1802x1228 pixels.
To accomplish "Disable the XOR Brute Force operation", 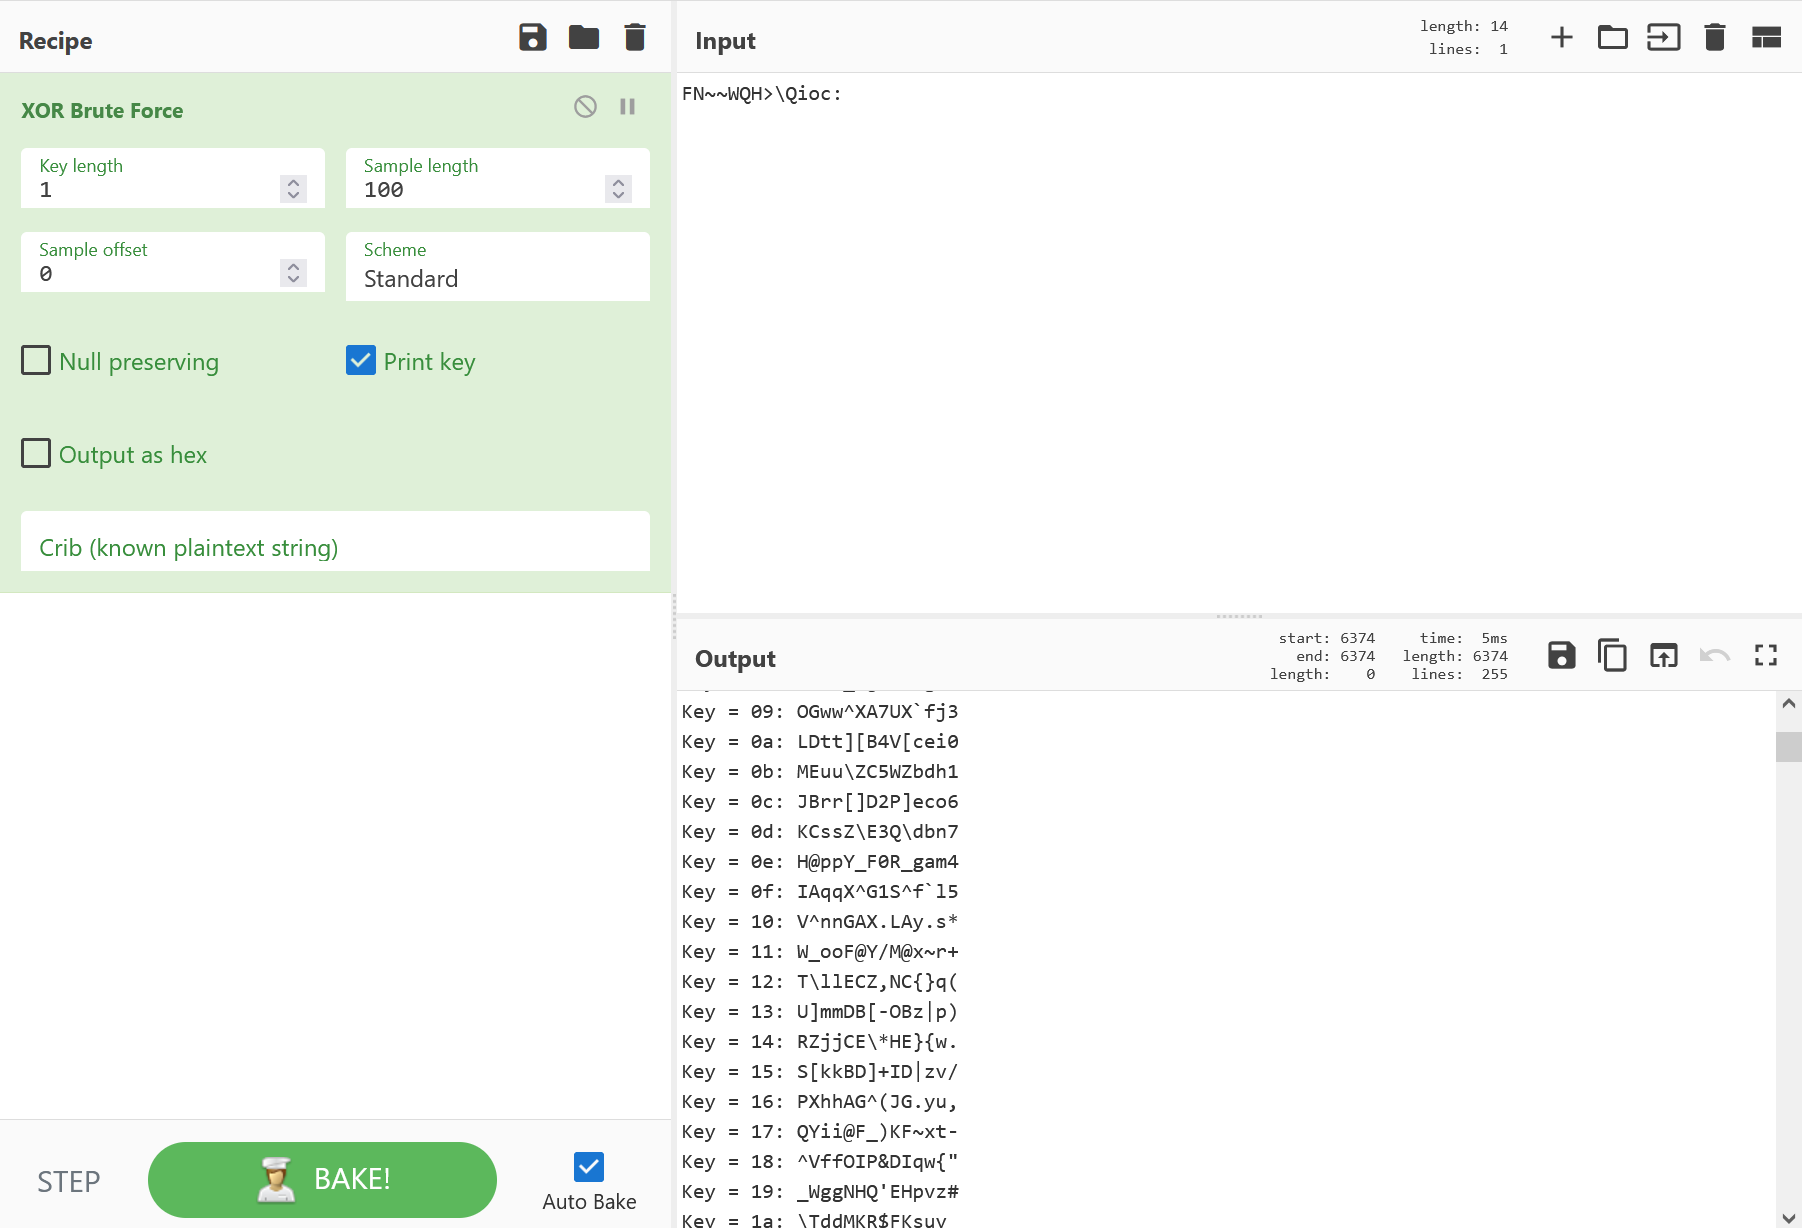I will point(586,107).
